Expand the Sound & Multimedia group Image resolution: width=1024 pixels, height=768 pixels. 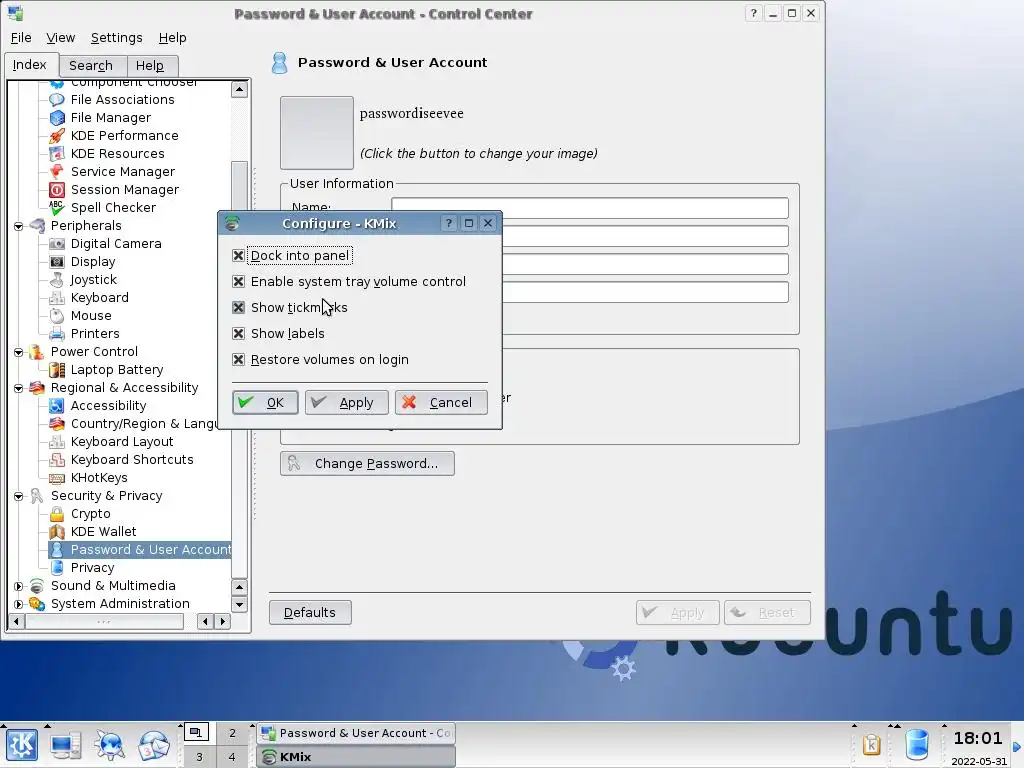pyautogui.click(x=18, y=586)
